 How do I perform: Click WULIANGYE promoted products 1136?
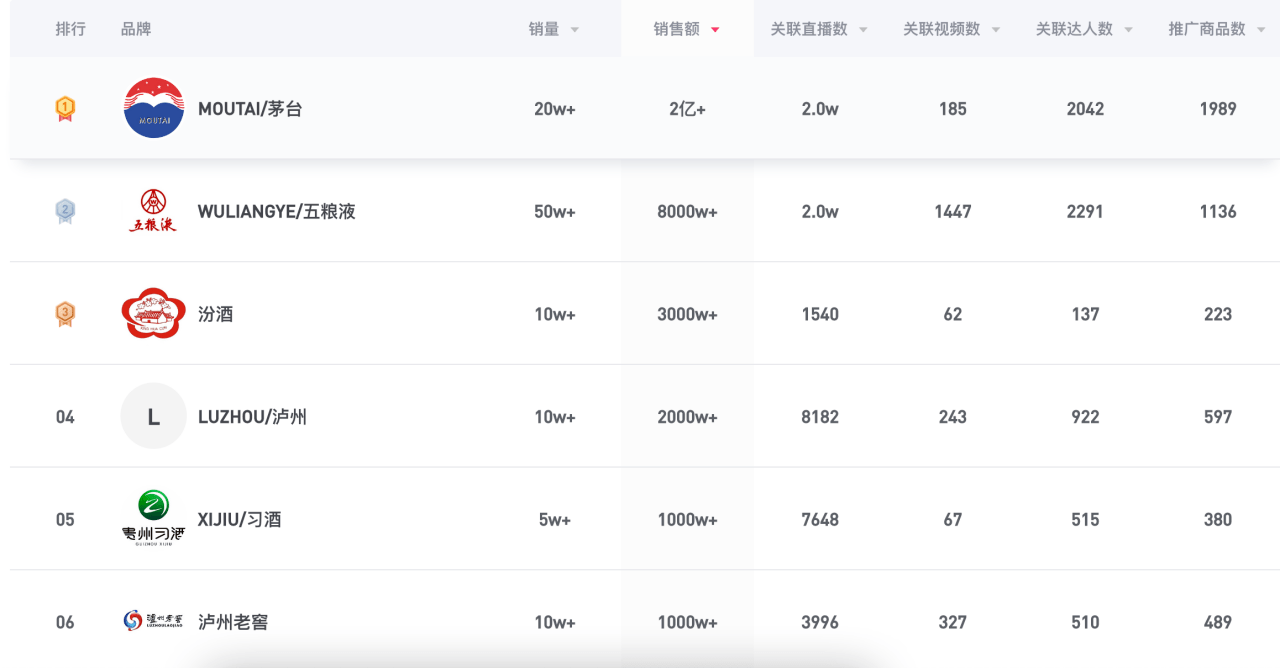click(1218, 212)
